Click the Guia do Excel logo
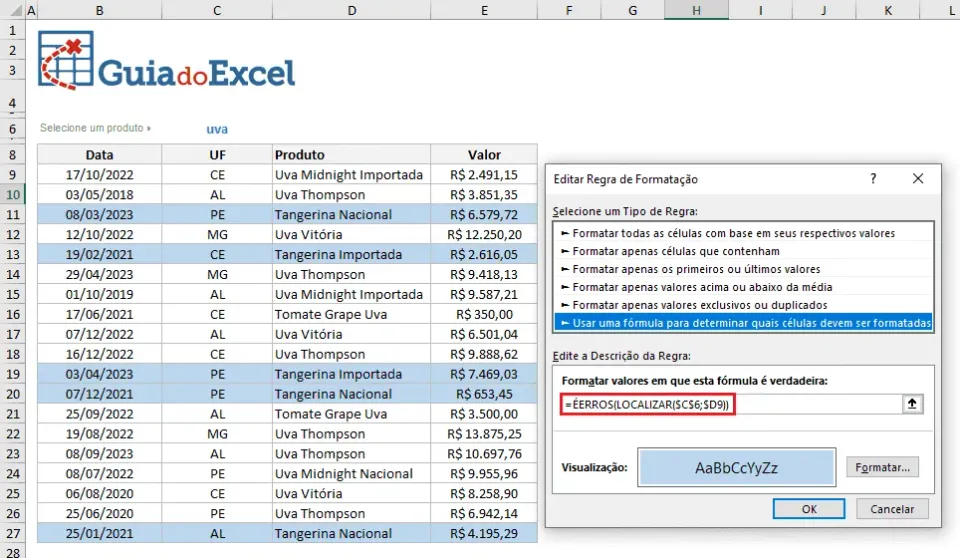The image size is (960, 558). coord(167,61)
